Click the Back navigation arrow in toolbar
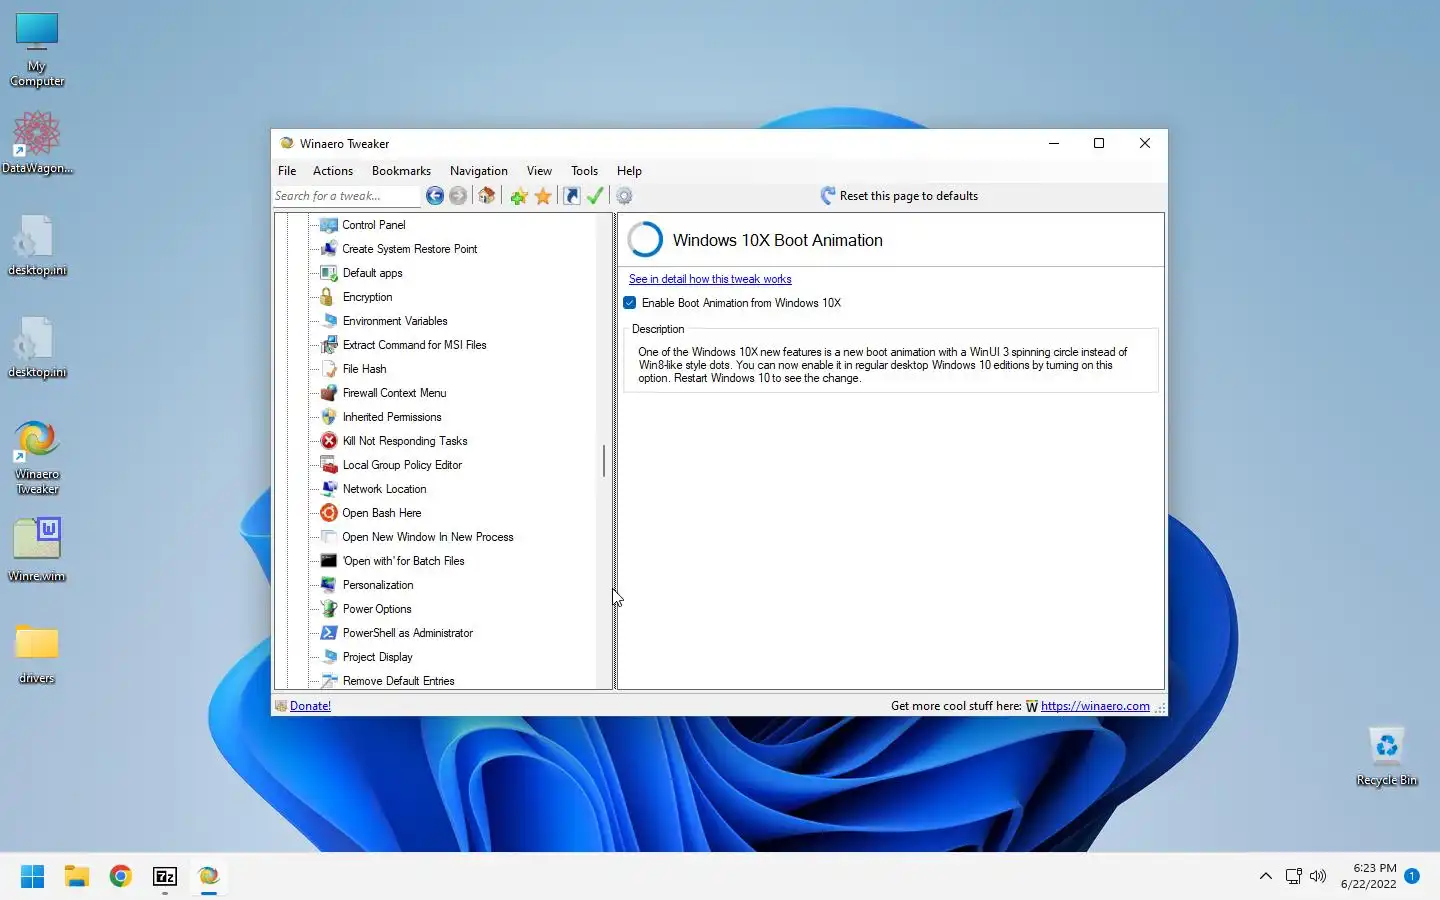 point(434,196)
